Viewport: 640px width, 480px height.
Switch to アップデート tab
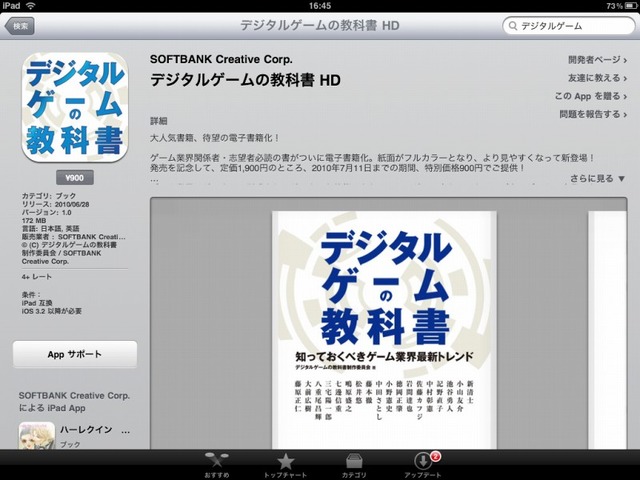tap(422, 465)
